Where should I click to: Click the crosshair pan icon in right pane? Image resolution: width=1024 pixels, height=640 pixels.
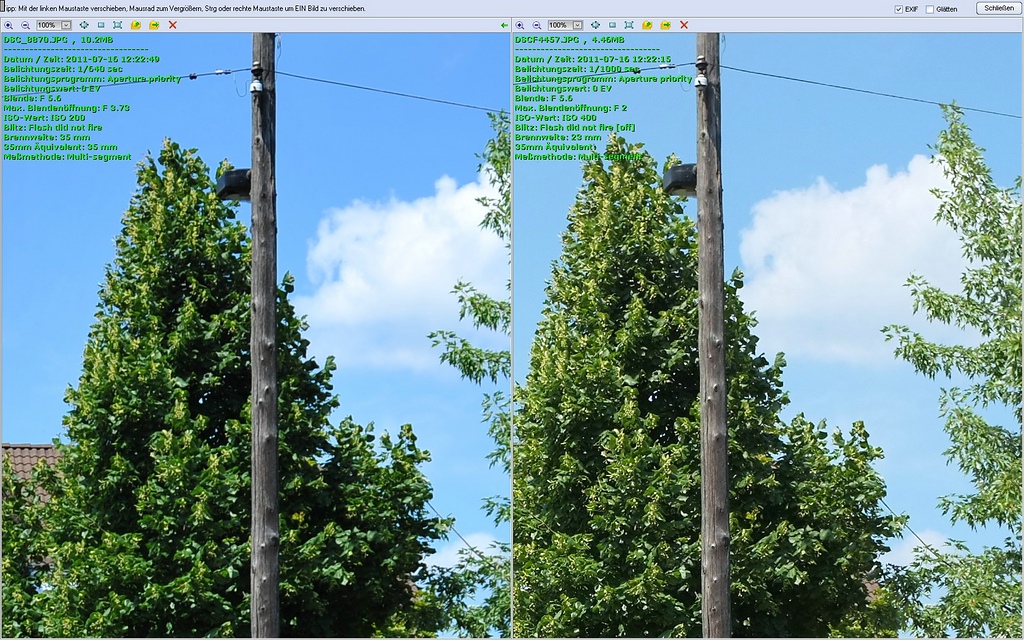pos(595,25)
